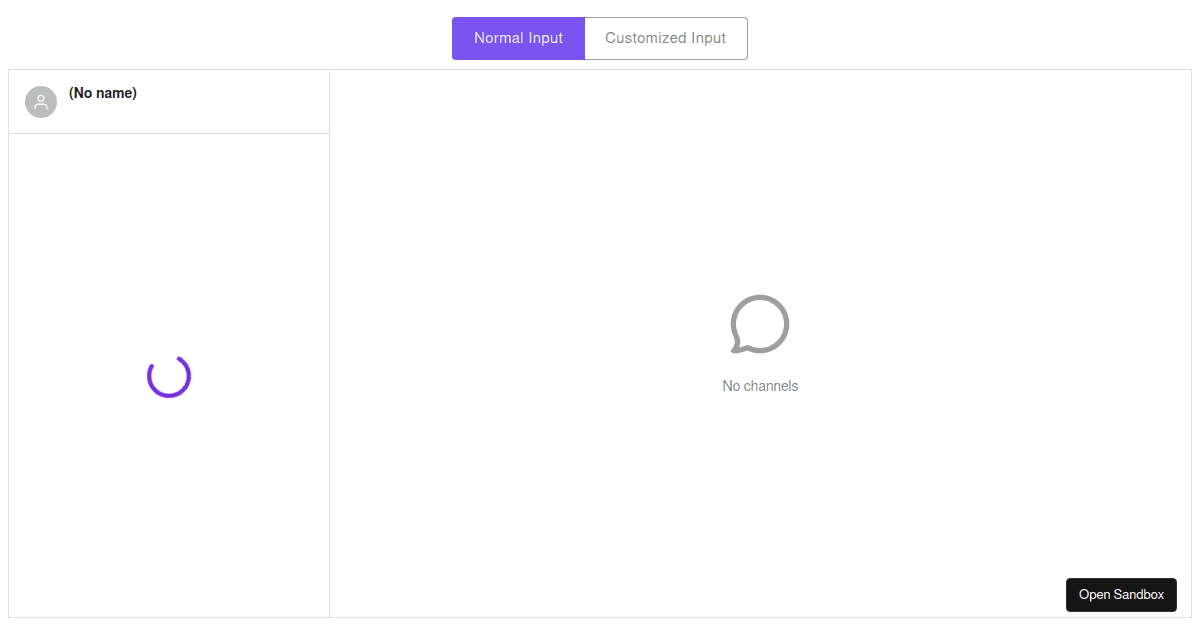Switch to the Customized Input tab
The width and height of the screenshot is (1200, 630).
pos(665,38)
